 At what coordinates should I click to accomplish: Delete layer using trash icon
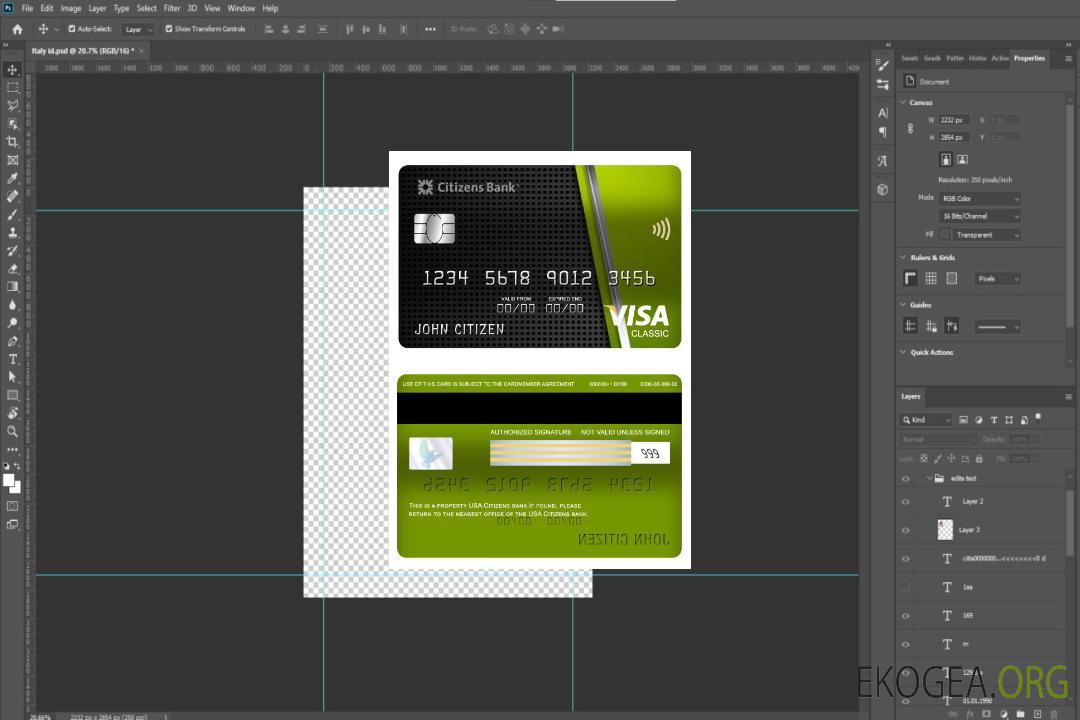coord(1054,714)
